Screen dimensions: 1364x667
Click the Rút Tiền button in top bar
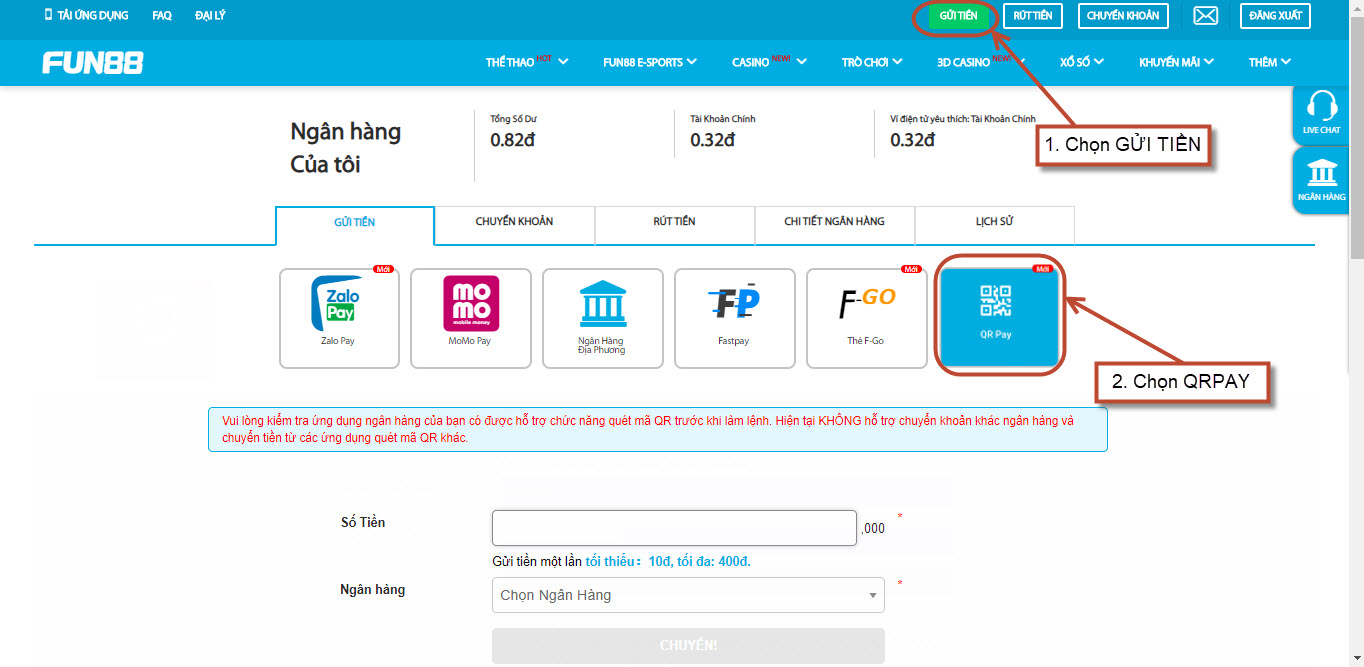pyautogui.click(x=1033, y=16)
